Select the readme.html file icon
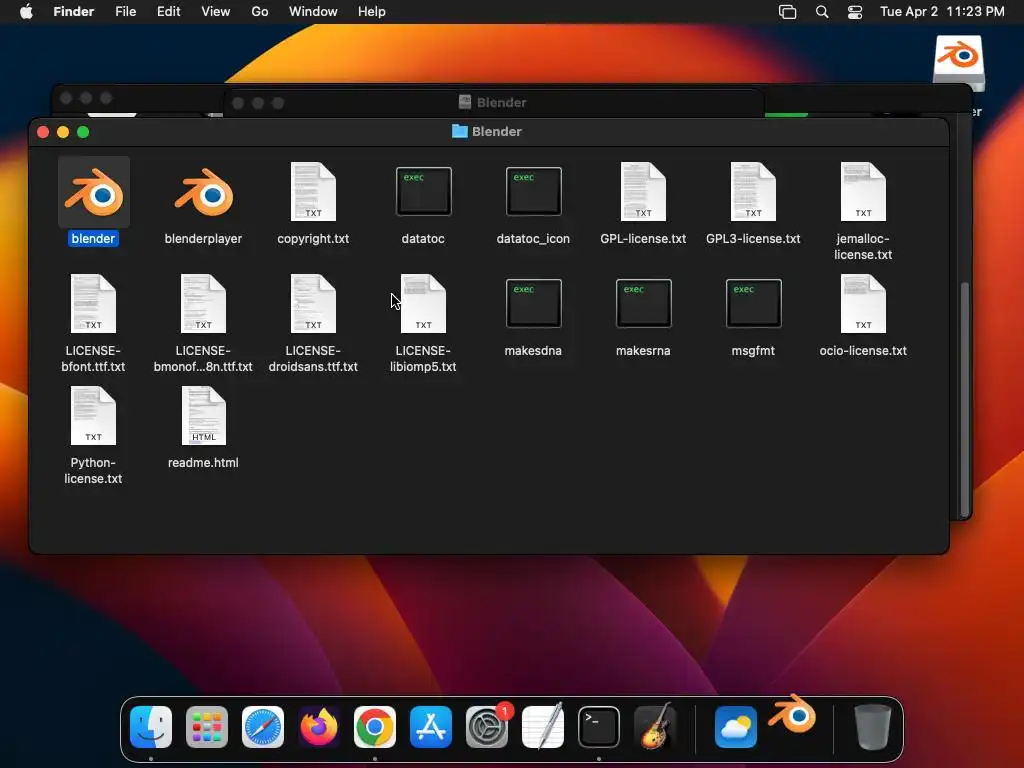 (203, 416)
